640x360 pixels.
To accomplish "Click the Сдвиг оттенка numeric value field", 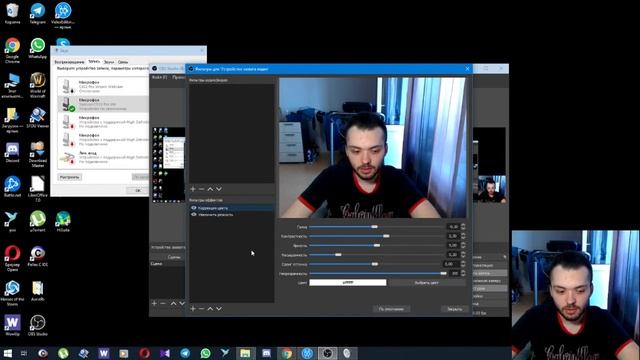I will [x=452, y=264].
